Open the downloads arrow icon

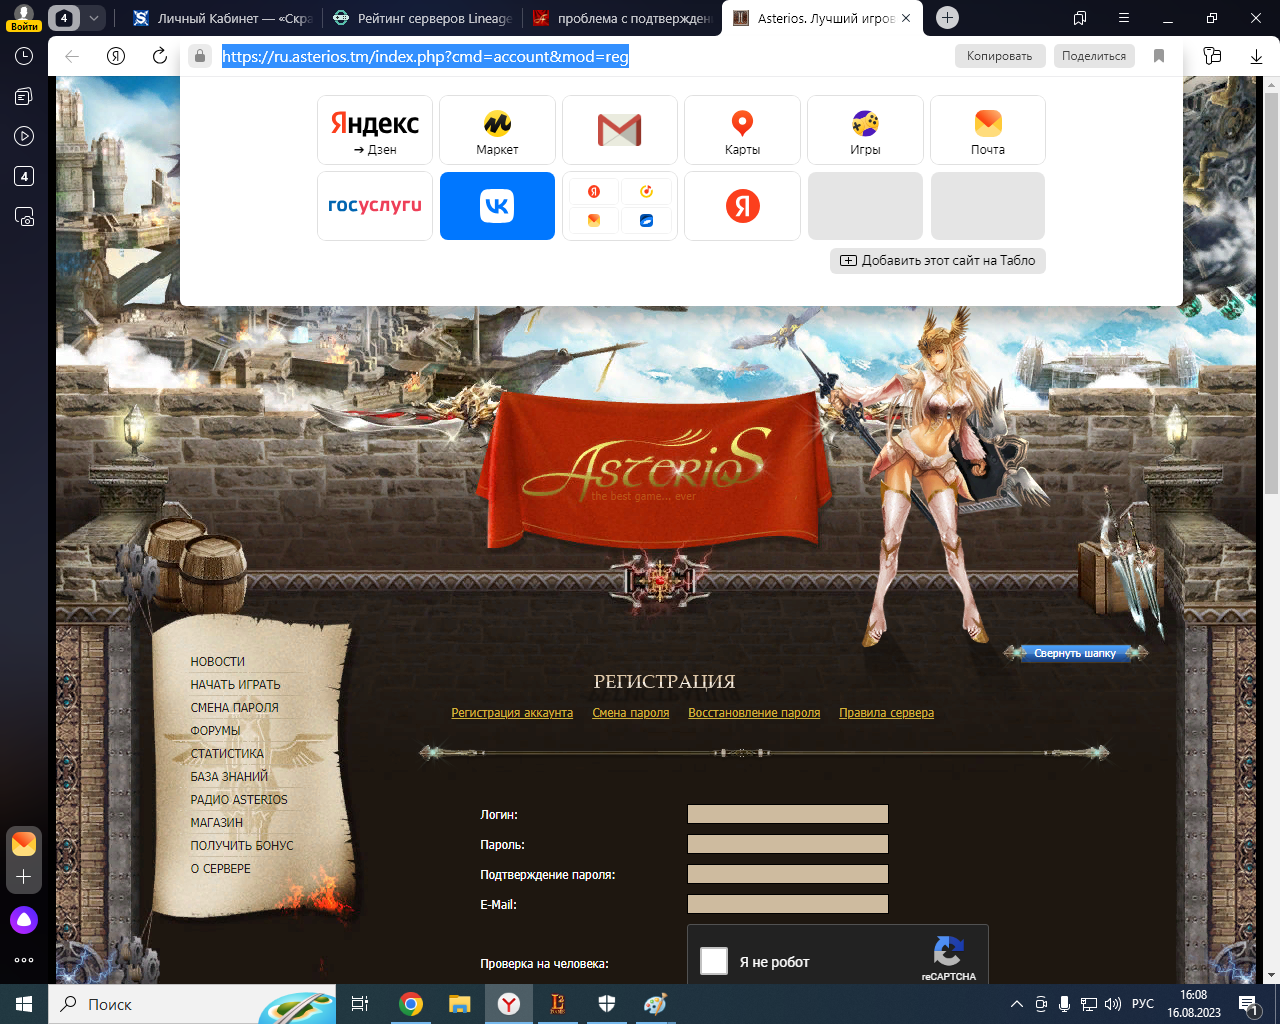pyautogui.click(x=1257, y=56)
